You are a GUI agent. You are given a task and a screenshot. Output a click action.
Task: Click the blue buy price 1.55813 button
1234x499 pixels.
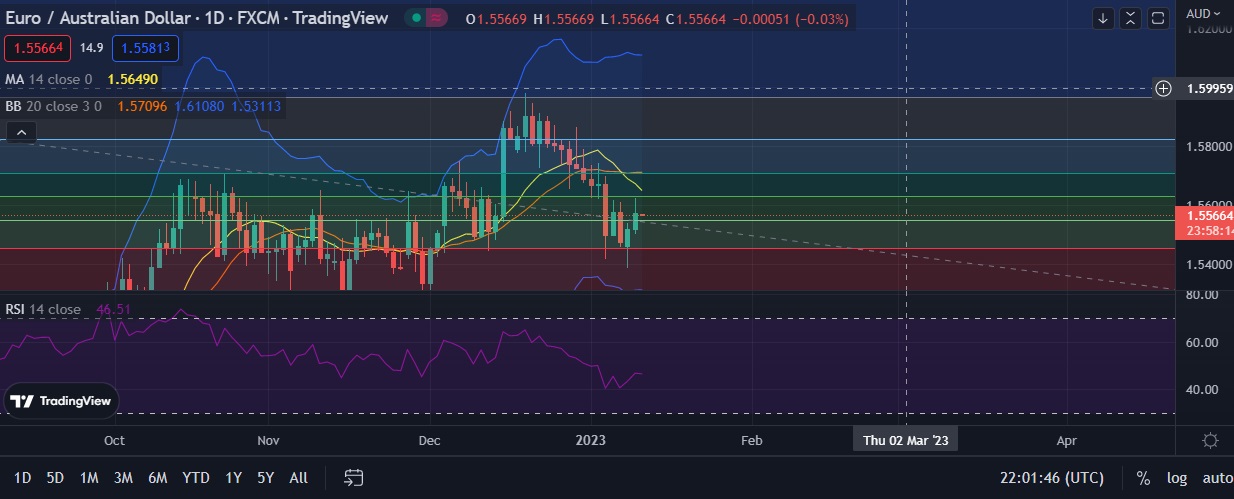coord(146,47)
